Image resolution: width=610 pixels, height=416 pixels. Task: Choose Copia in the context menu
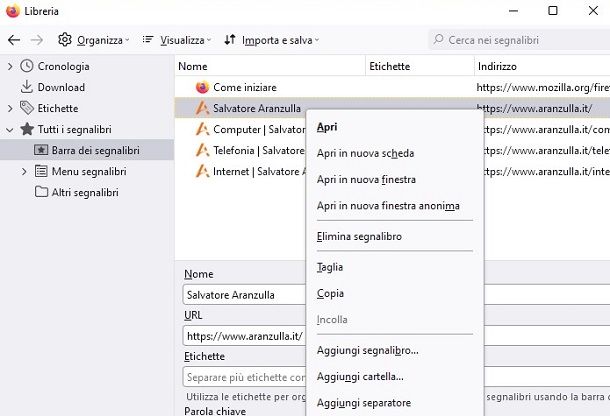395,293
